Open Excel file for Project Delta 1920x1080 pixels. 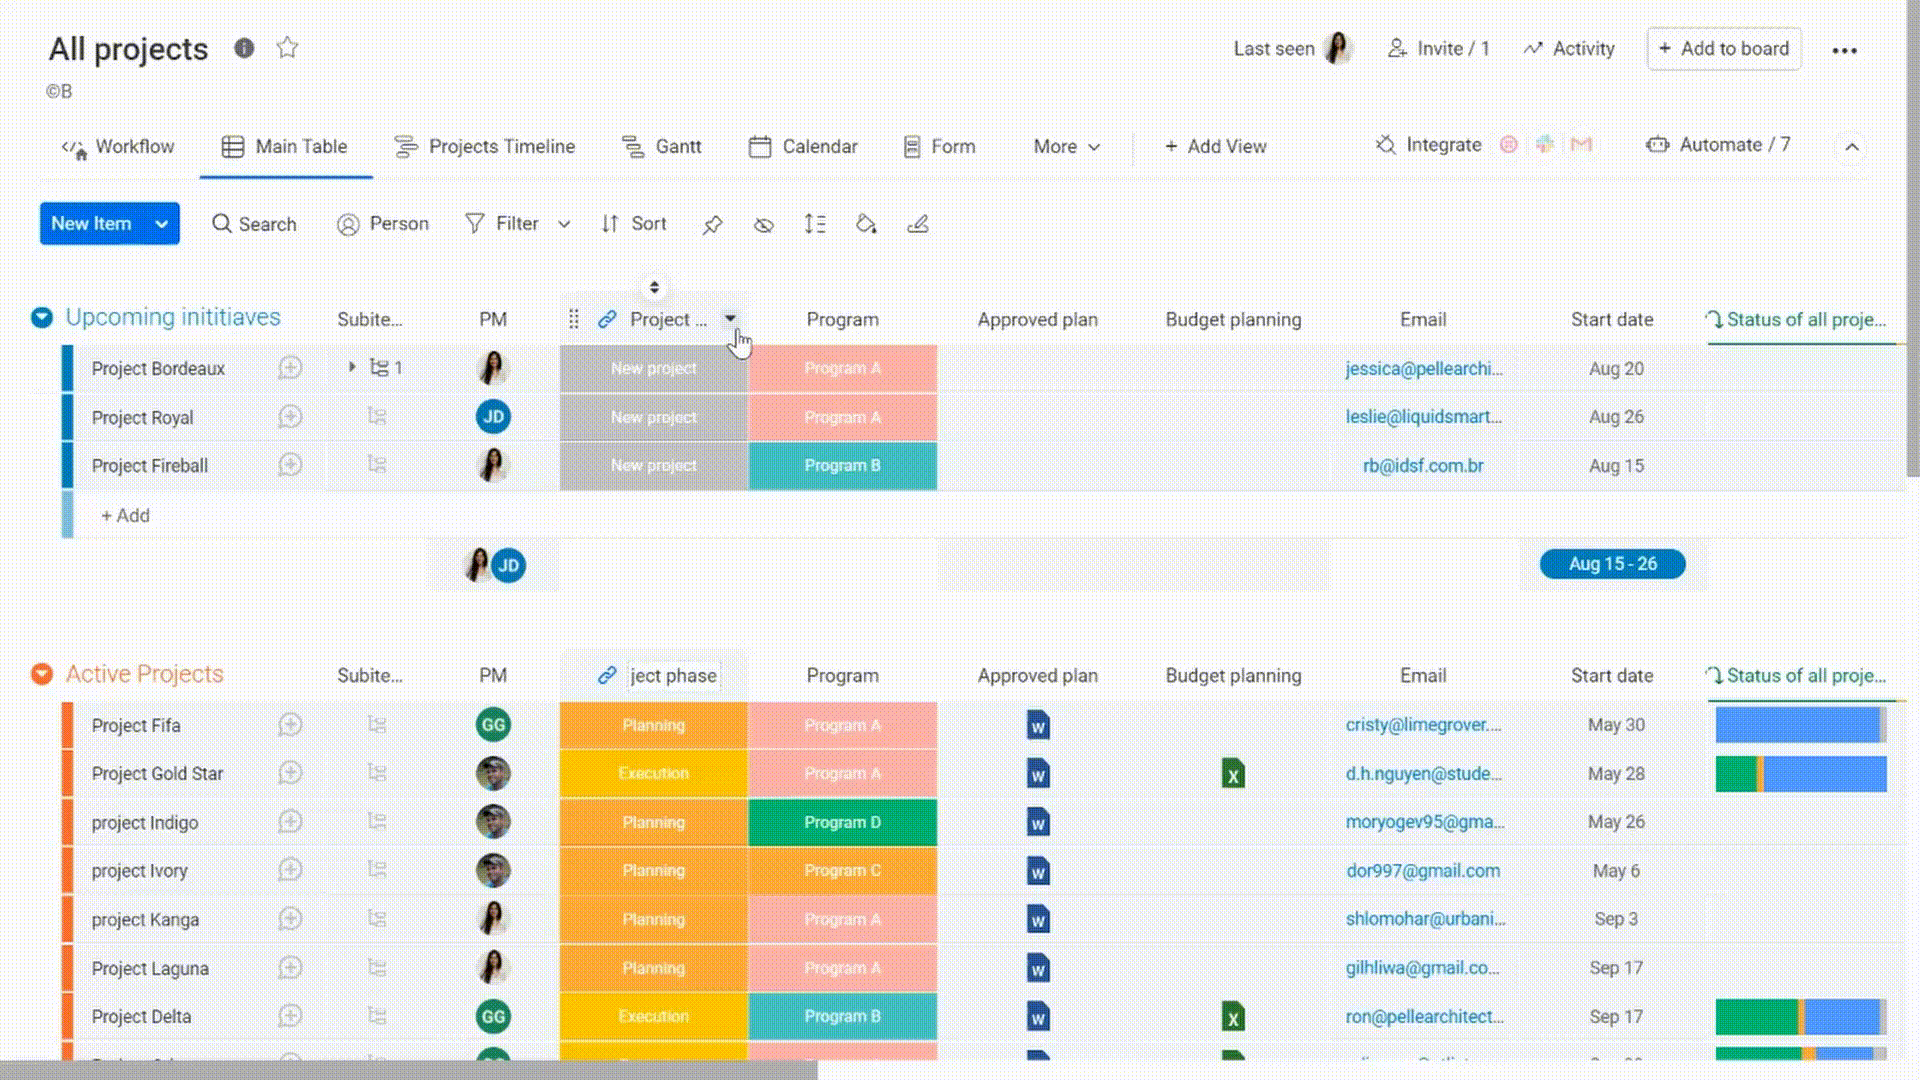pos(1233,1017)
